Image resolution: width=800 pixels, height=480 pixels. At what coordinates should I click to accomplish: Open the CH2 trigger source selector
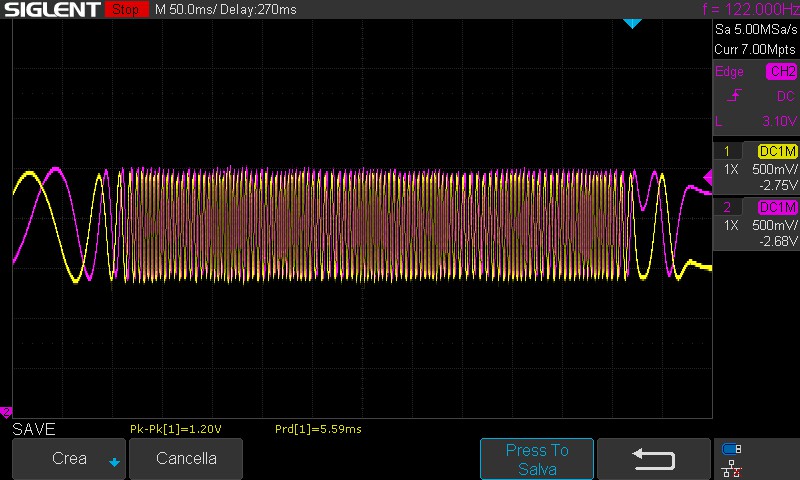(781, 72)
